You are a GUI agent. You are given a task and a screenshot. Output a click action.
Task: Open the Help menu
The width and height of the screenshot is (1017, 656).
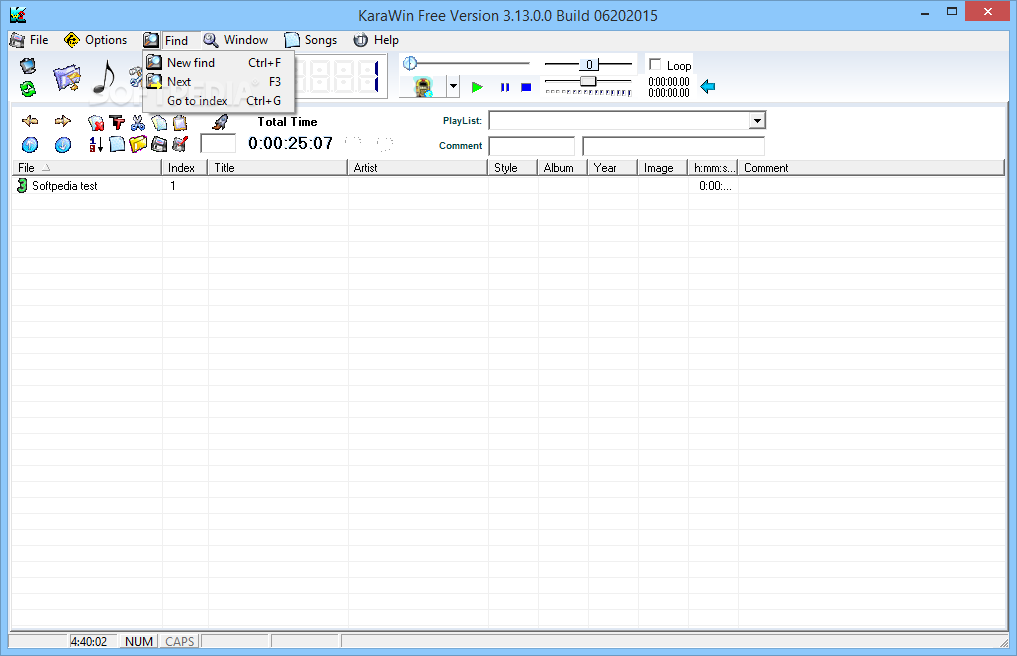coord(376,40)
